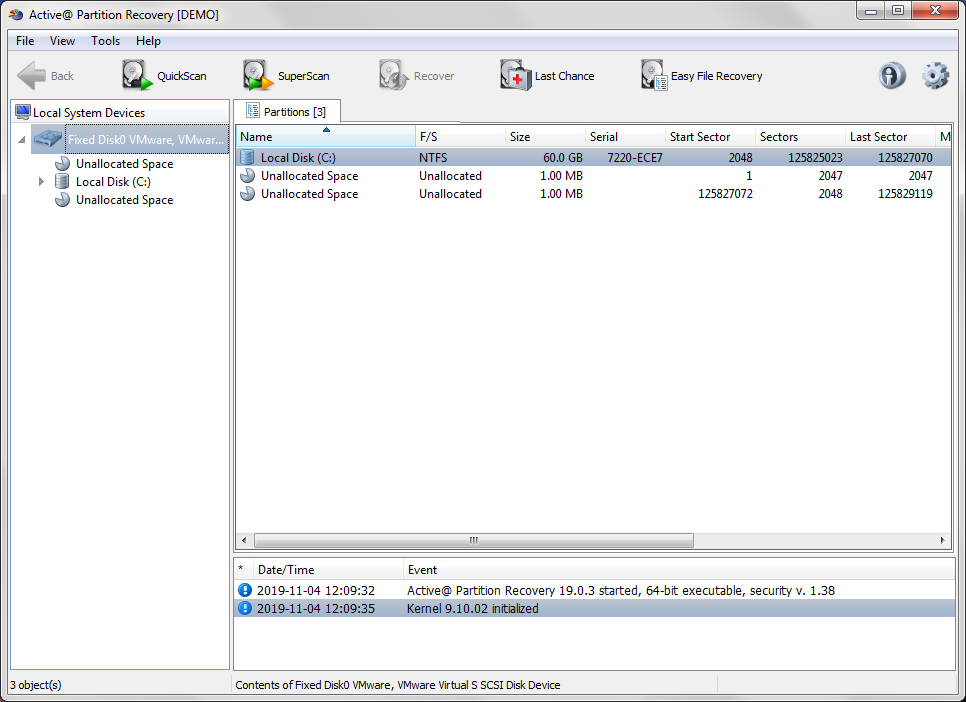The width and height of the screenshot is (966, 702).
Task: Select the Kernel 9.10.02 initialized log entry
Action: (x=595, y=608)
